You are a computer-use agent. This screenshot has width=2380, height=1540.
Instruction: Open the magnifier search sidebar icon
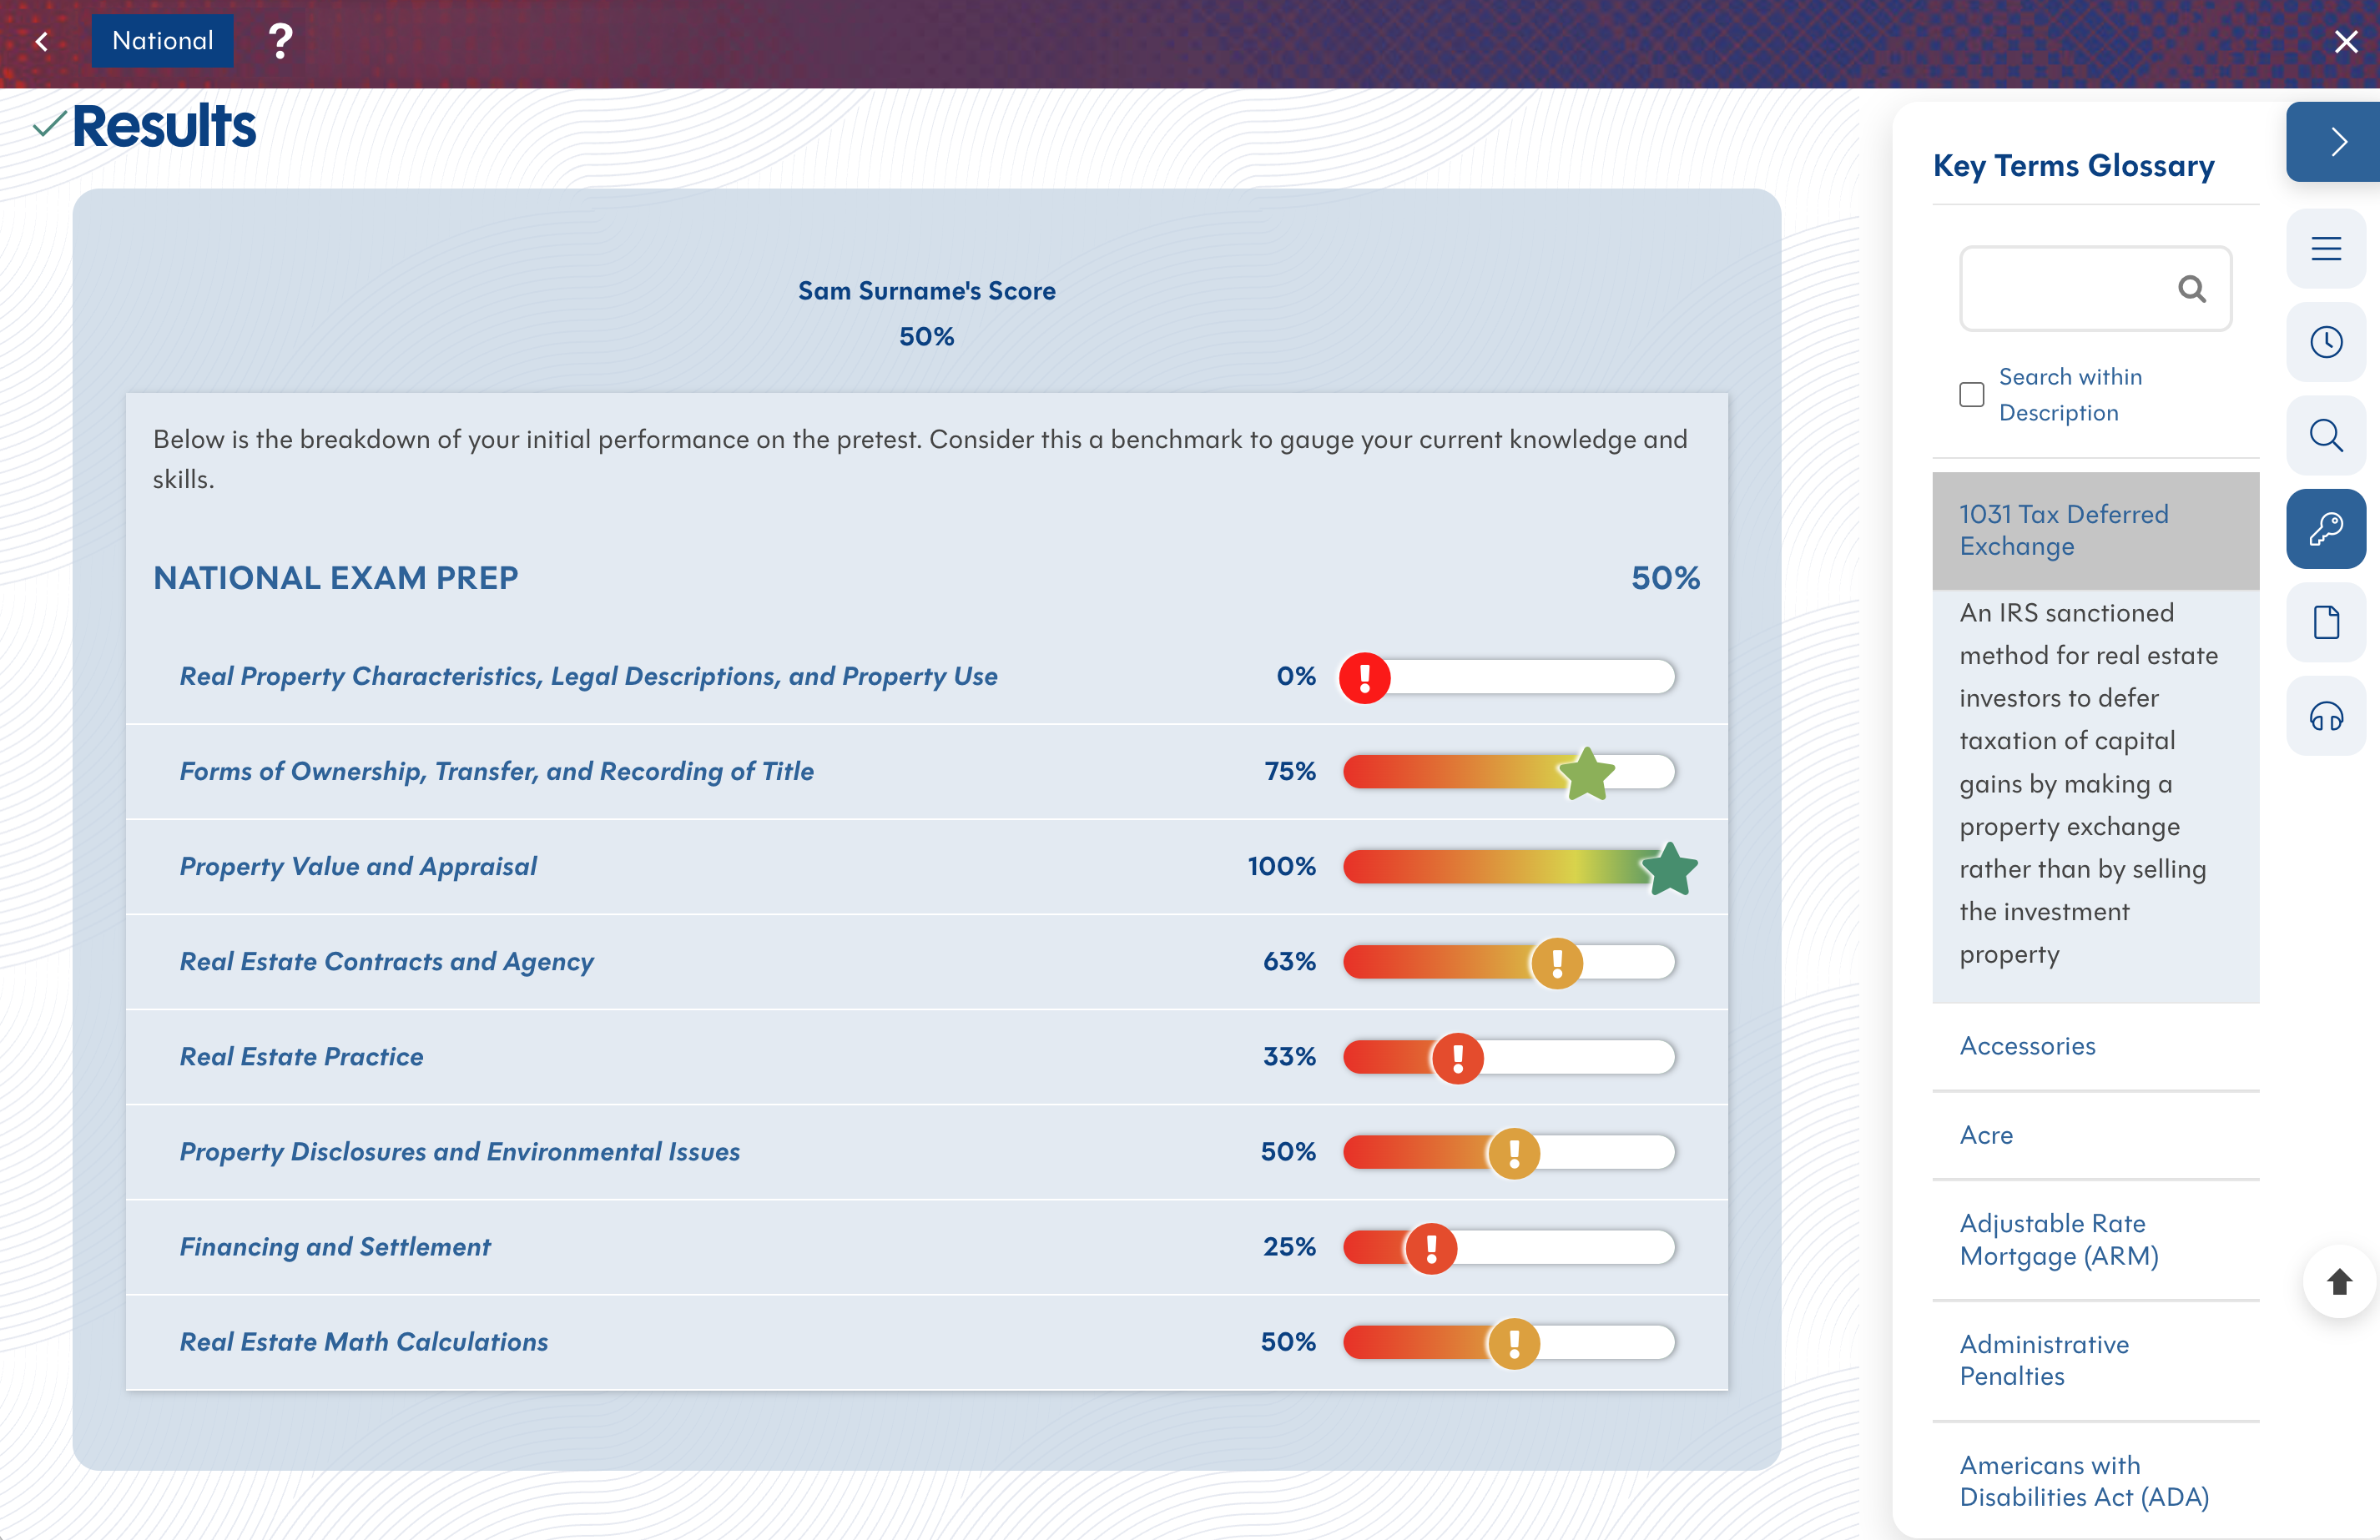pyautogui.click(x=2326, y=435)
